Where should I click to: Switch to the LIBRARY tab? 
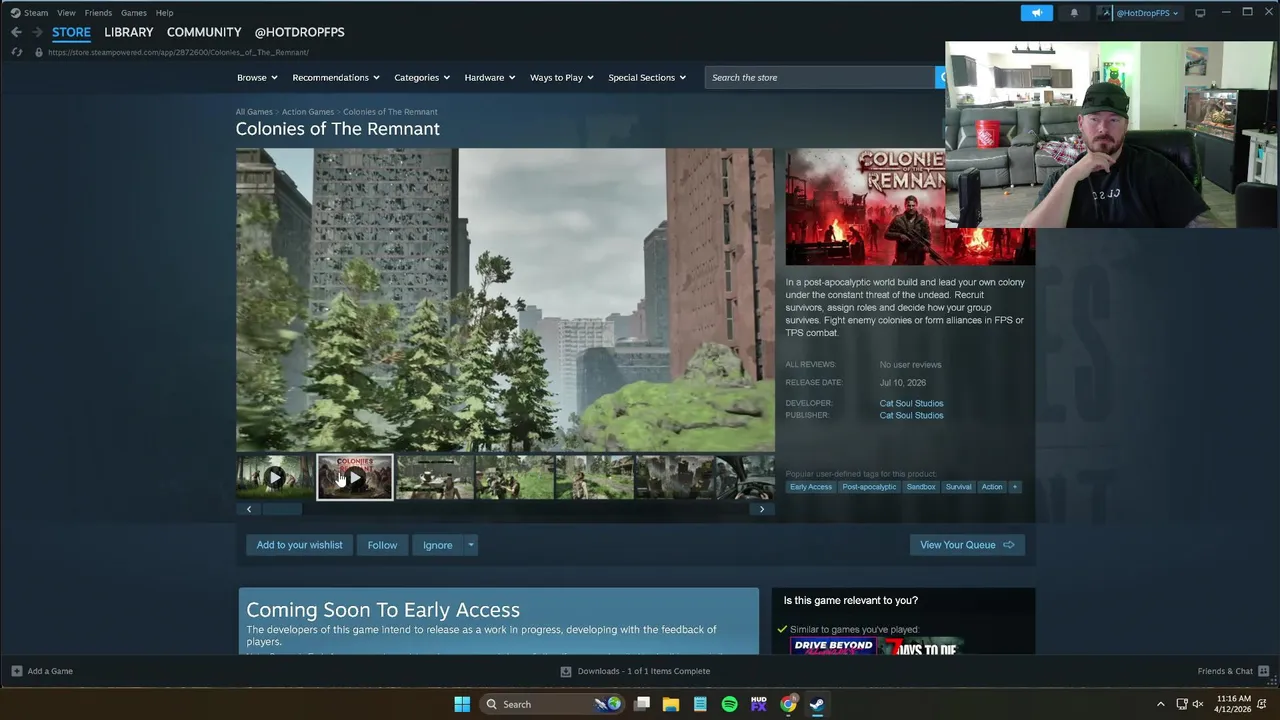[x=129, y=32]
